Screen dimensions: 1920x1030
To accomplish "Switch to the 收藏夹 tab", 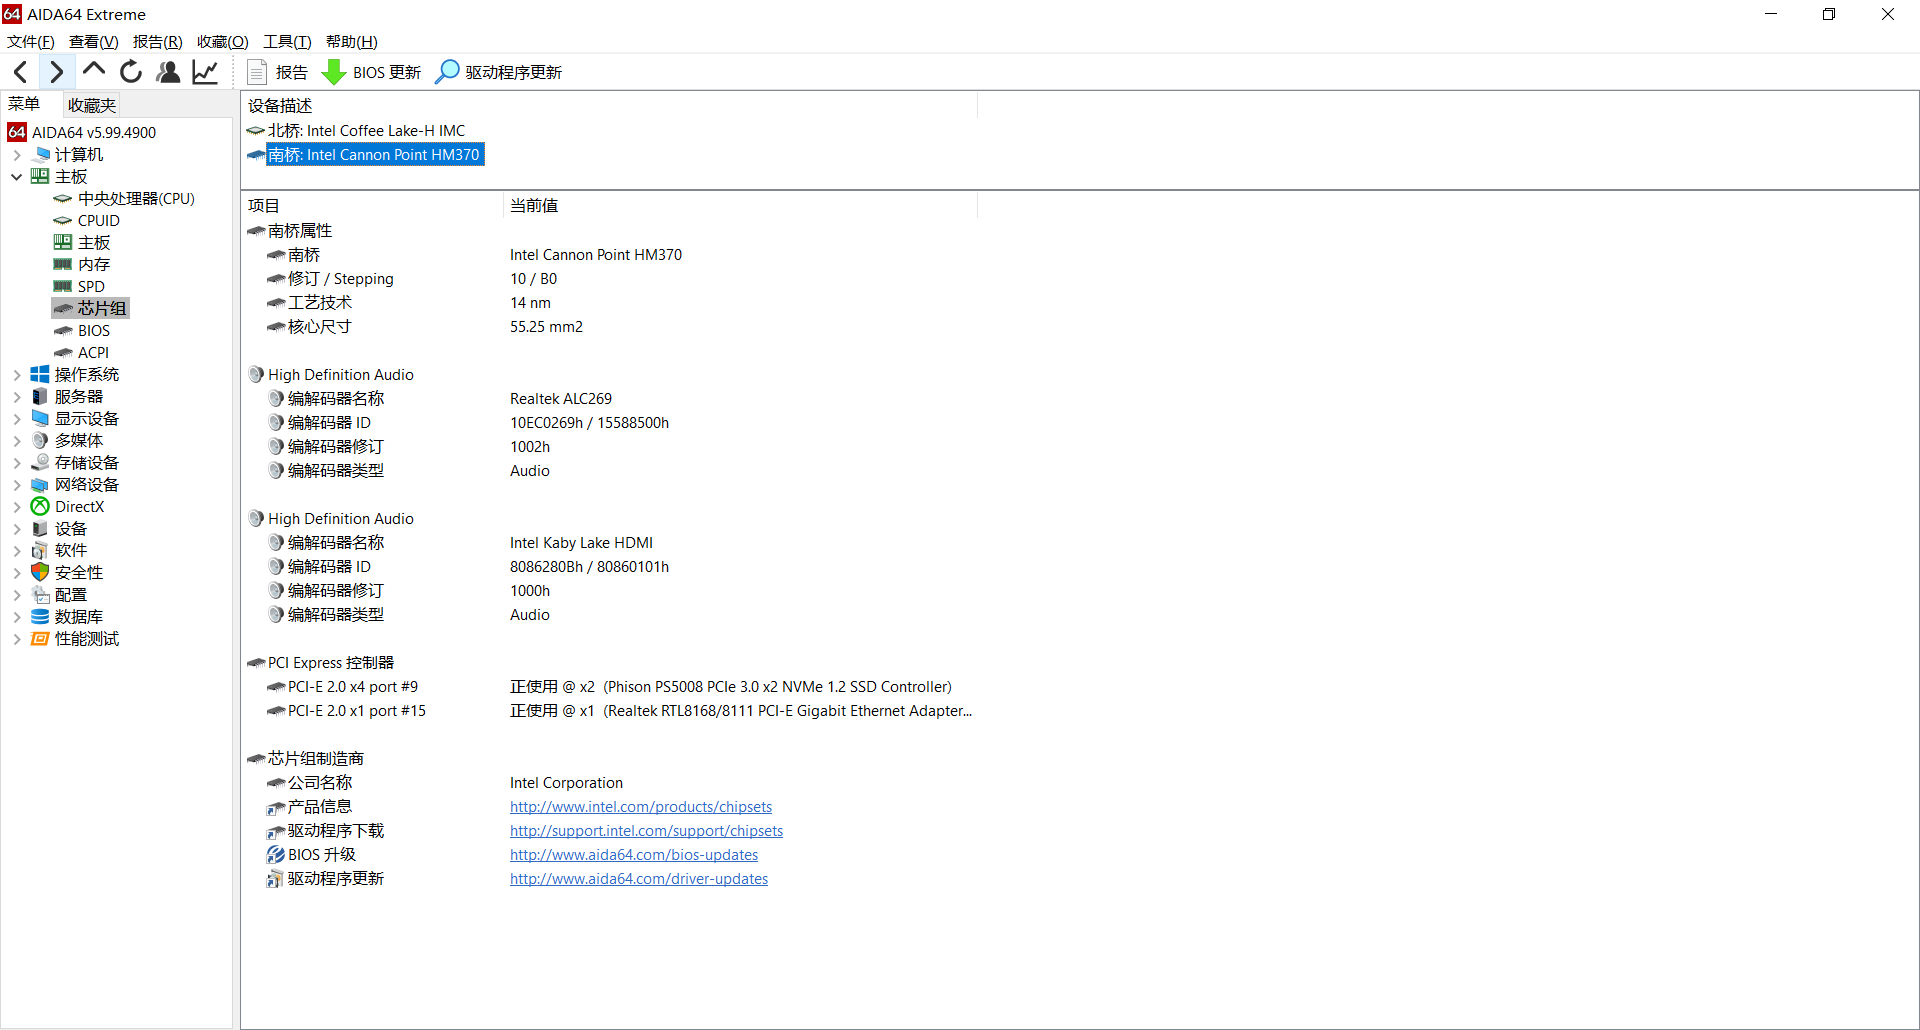I will (91, 105).
